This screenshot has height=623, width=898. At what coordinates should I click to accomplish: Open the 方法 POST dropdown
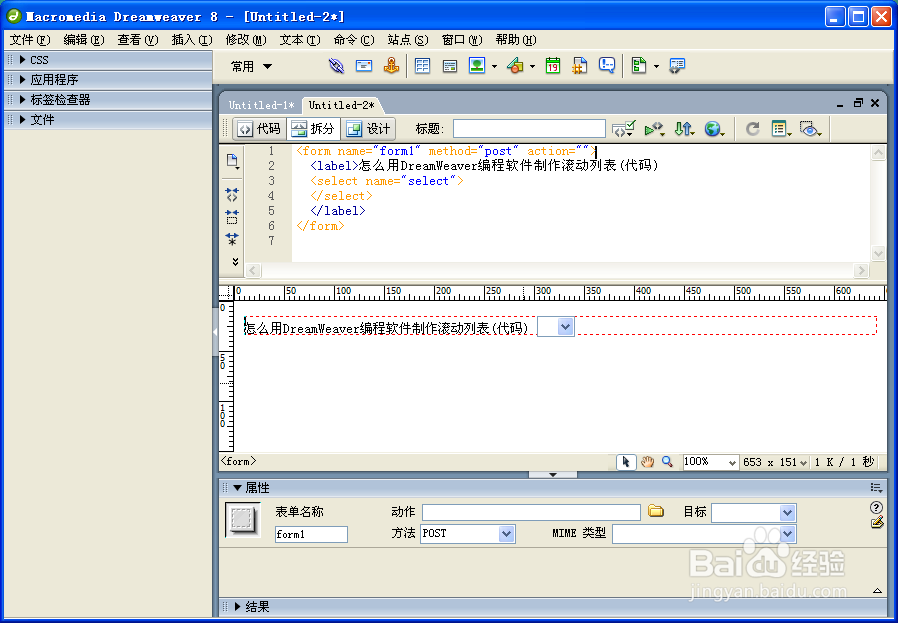point(506,534)
